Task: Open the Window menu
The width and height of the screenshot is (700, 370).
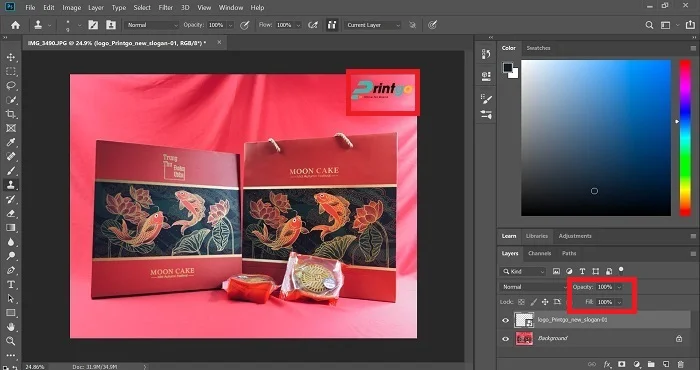Action: [231, 8]
